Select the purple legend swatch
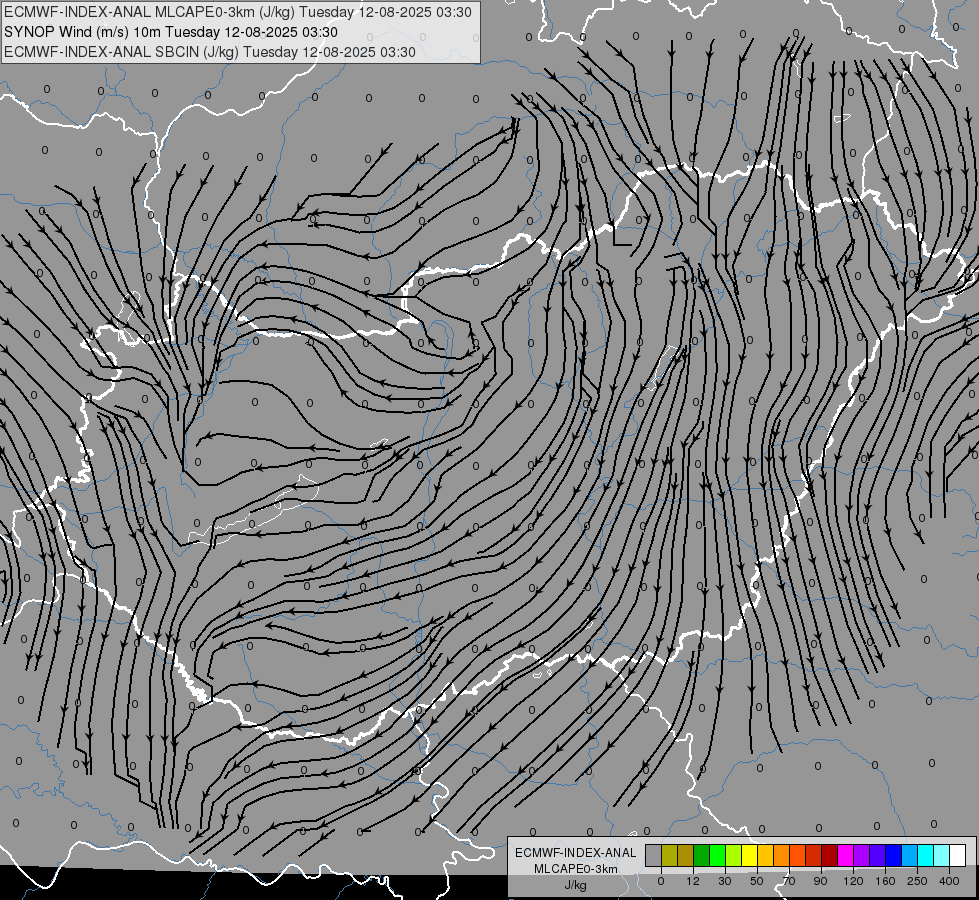 [862, 855]
